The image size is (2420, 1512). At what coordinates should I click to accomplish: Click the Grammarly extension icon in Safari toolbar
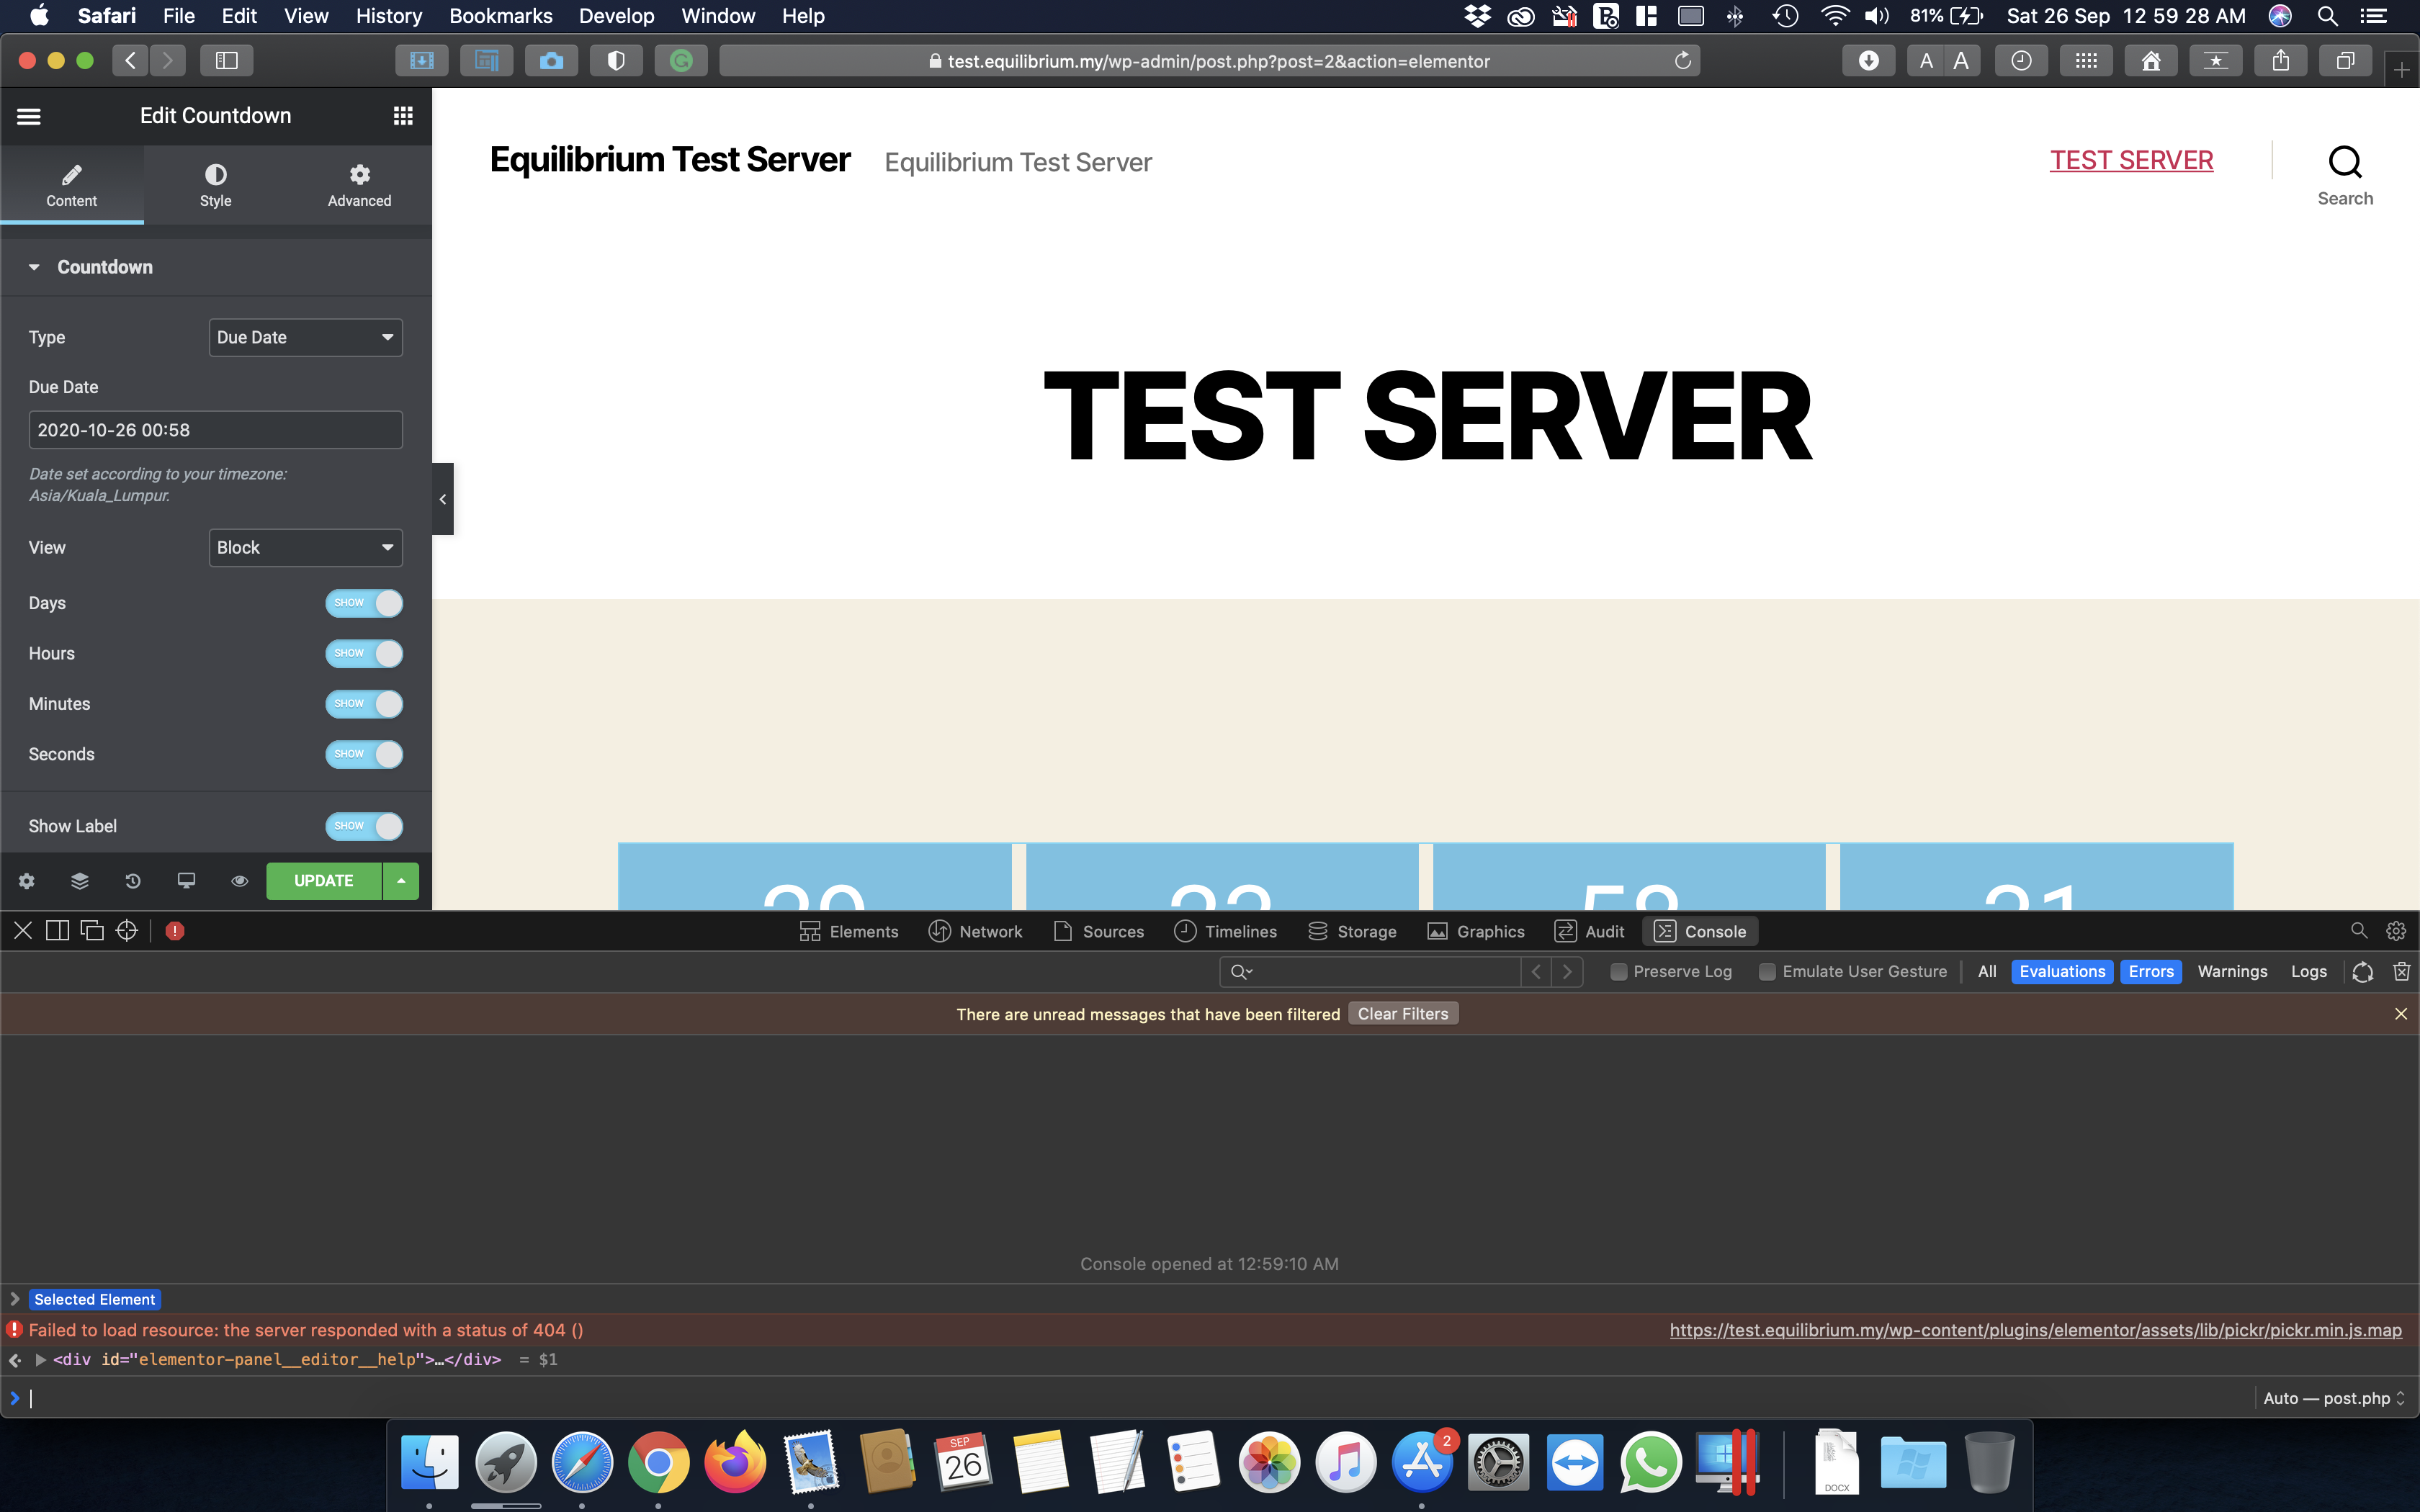(x=681, y=60)
